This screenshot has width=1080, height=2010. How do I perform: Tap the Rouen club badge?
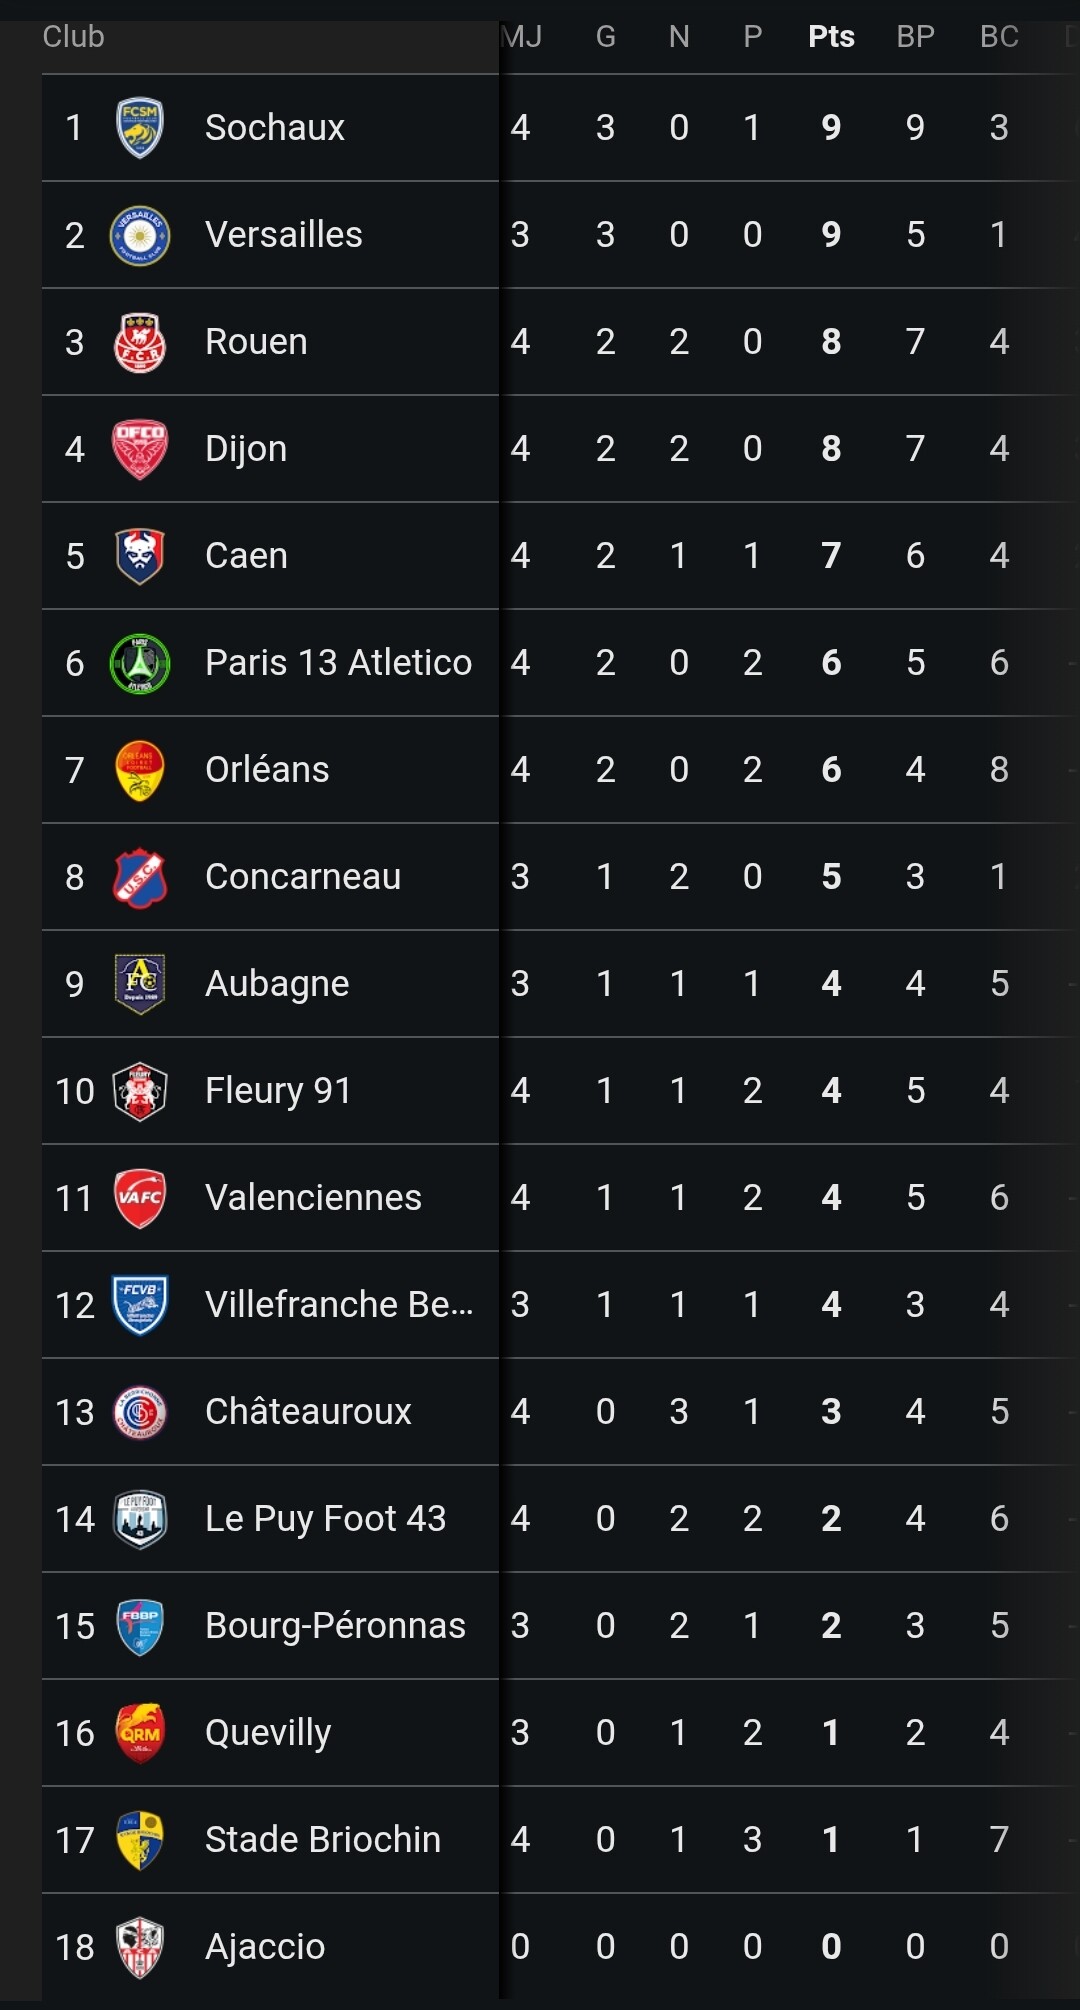tap(140, 342)
